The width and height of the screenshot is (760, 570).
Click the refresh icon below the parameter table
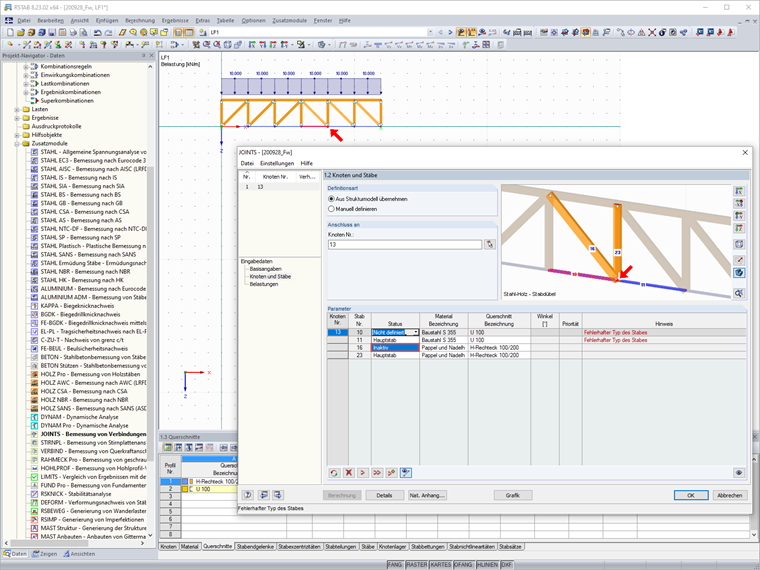(334, 473)
